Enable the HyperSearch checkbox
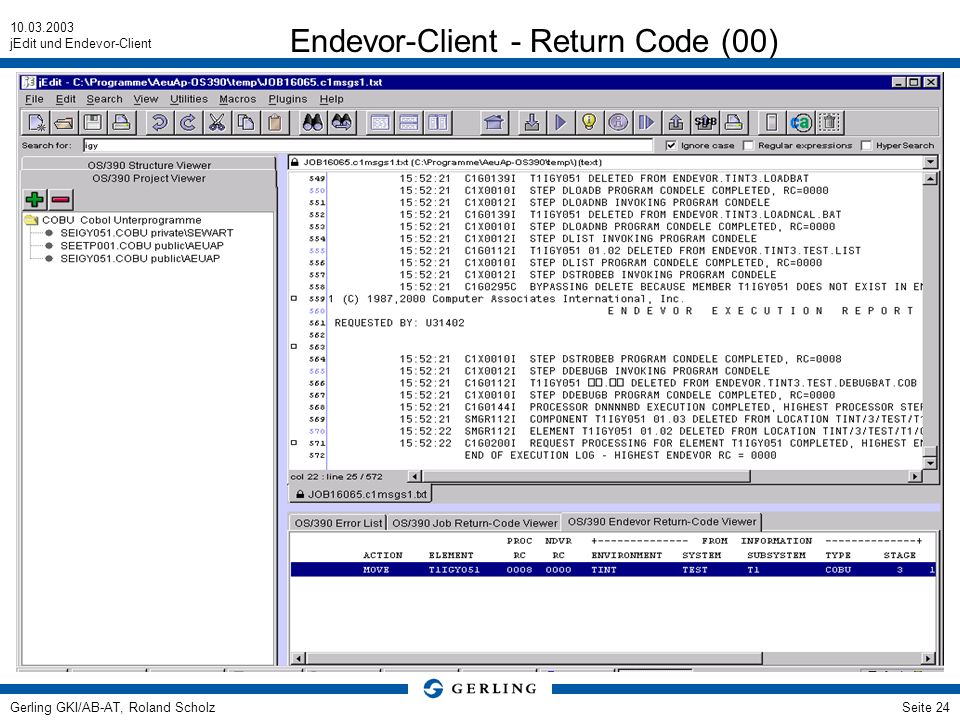This screenshot has height=720, width=960. (x=866, y=145)
